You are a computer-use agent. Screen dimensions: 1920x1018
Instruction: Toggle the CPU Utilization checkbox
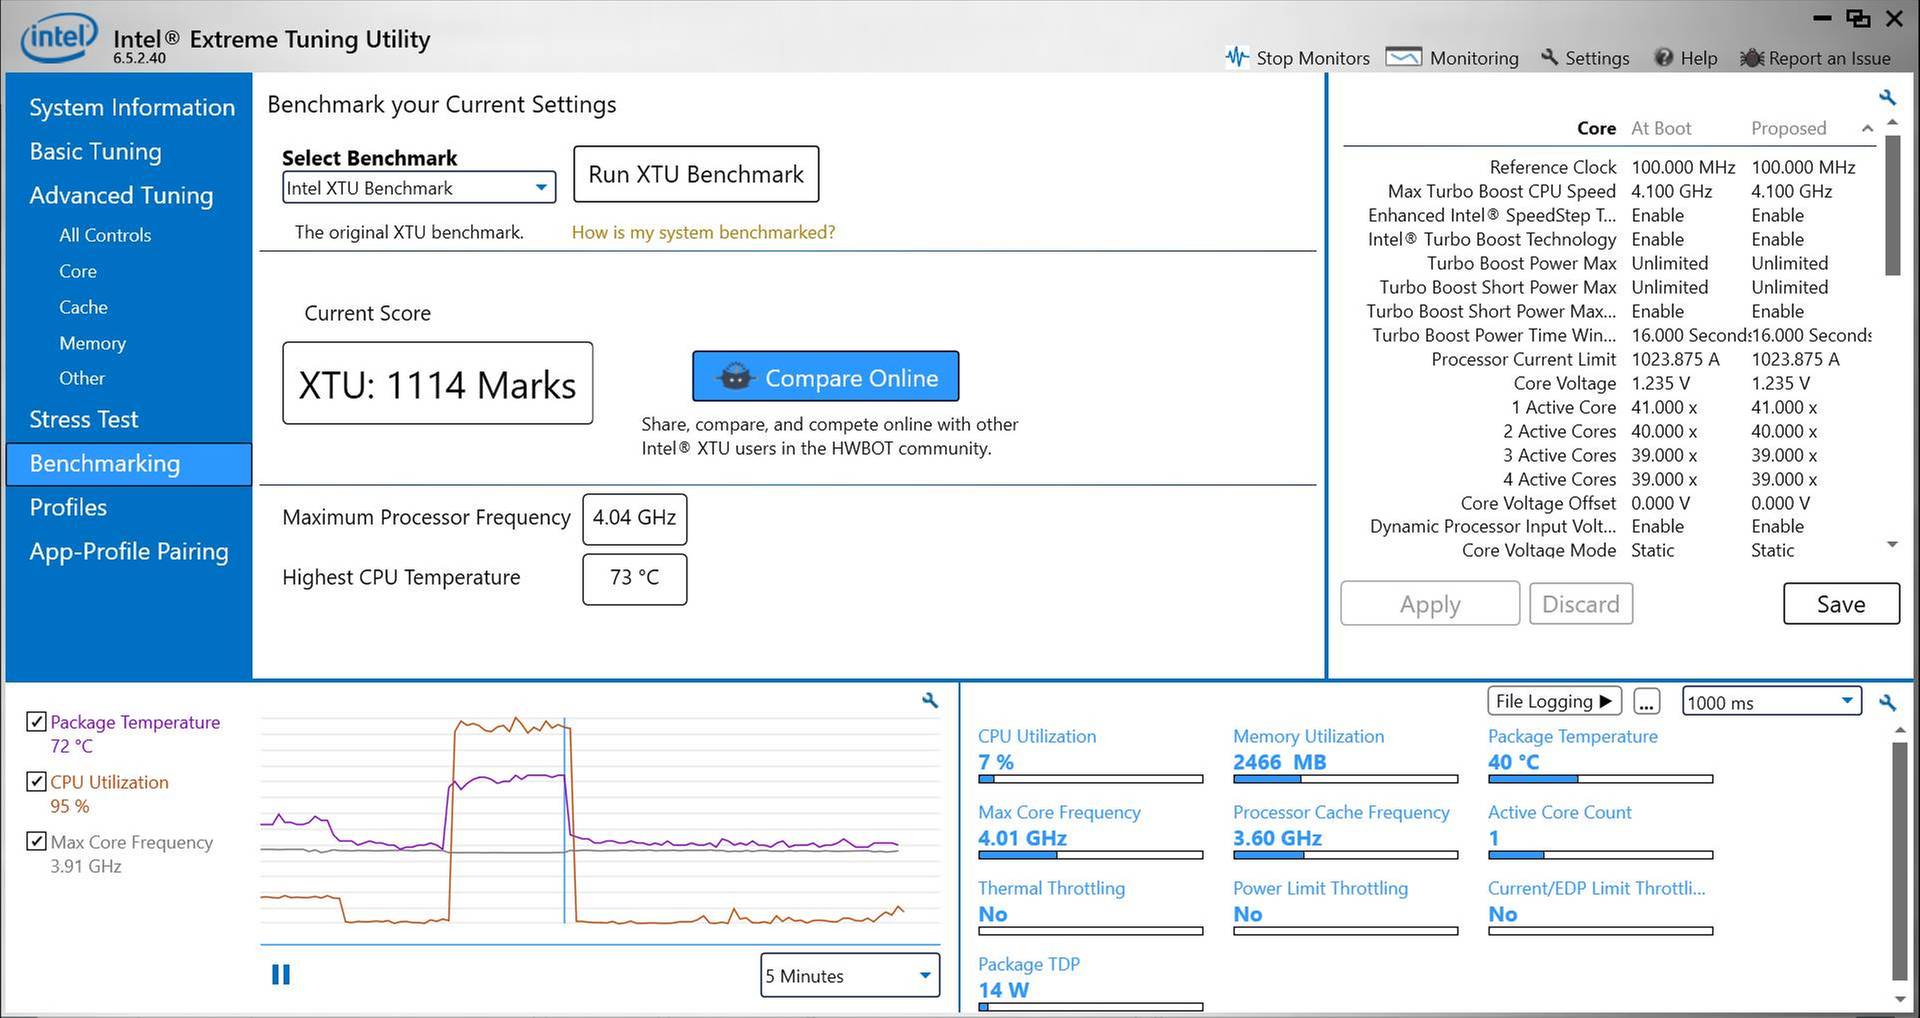pyautogui.click(x=36, y=781)
